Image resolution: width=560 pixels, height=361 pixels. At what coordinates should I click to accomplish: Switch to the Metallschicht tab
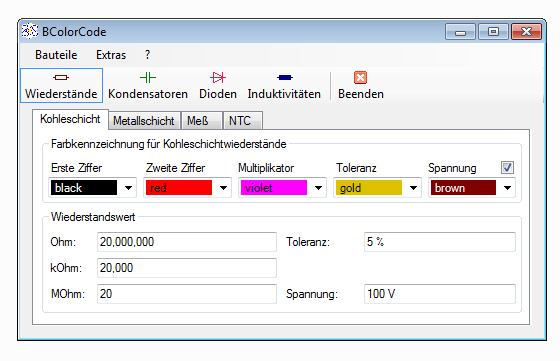tap(144, 121)
